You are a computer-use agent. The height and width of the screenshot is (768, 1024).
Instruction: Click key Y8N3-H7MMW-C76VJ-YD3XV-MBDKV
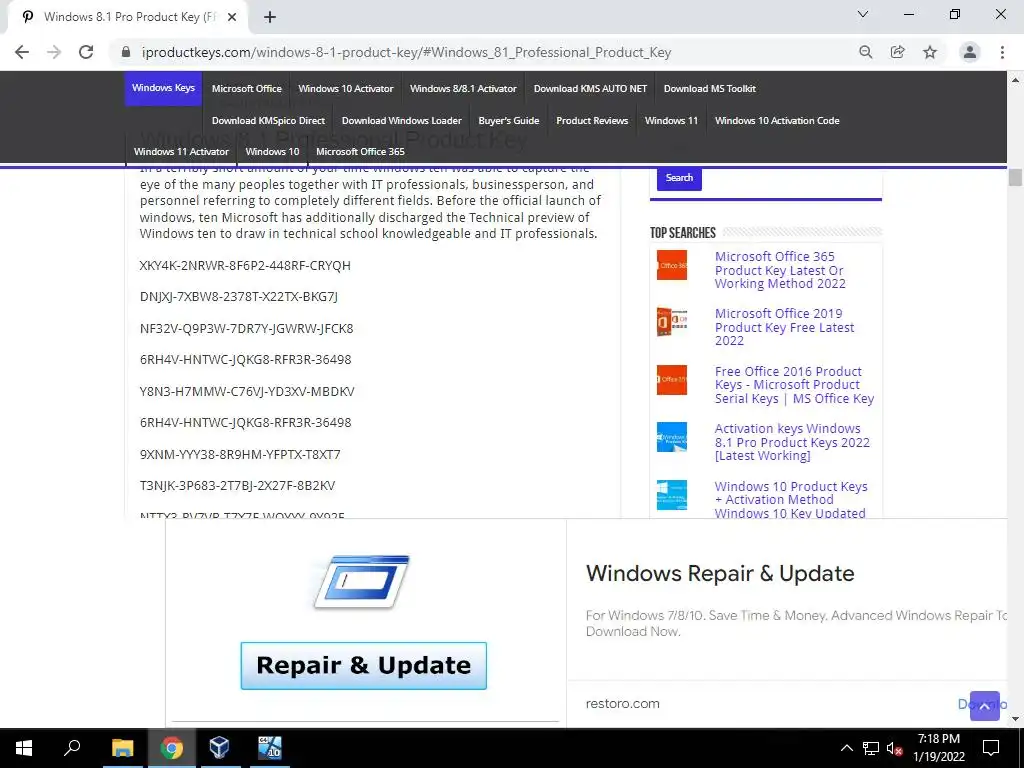tap(247, 392)
